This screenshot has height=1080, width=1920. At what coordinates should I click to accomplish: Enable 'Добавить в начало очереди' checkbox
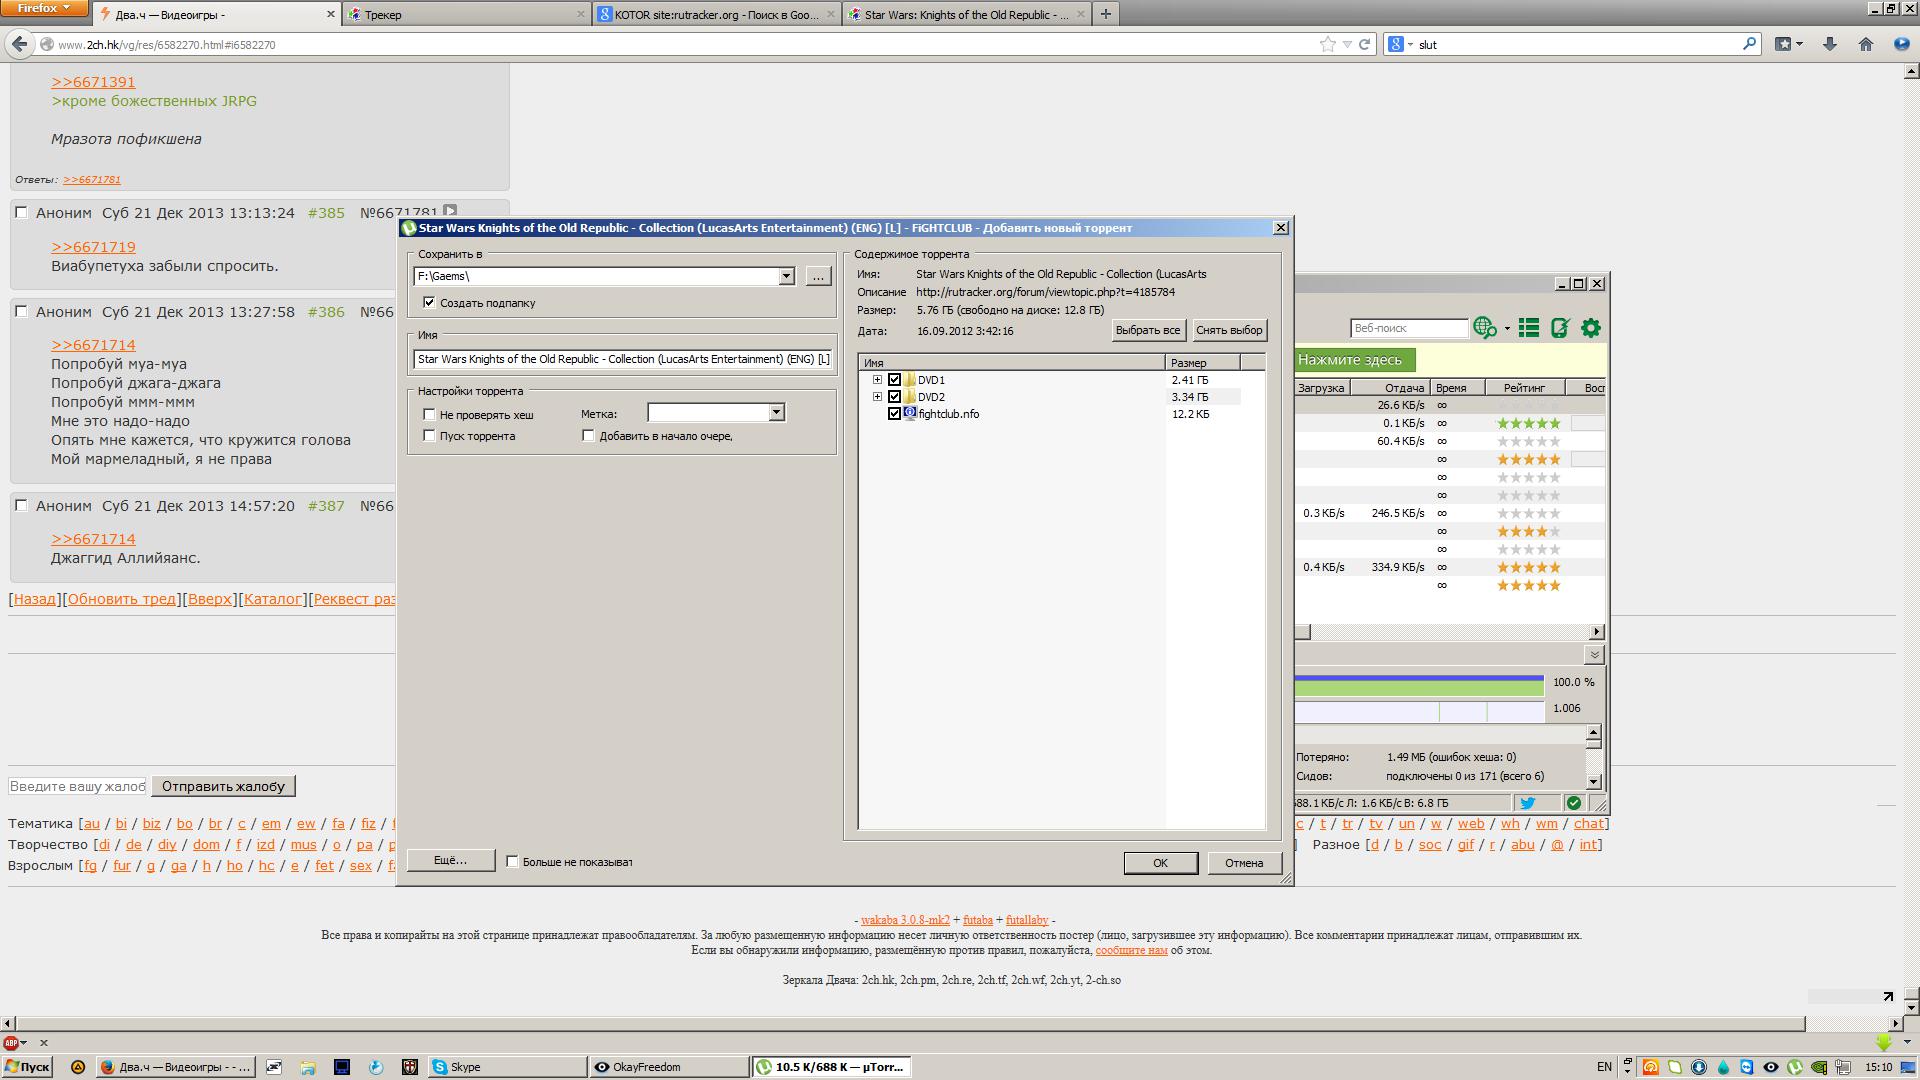click(588, 436)
